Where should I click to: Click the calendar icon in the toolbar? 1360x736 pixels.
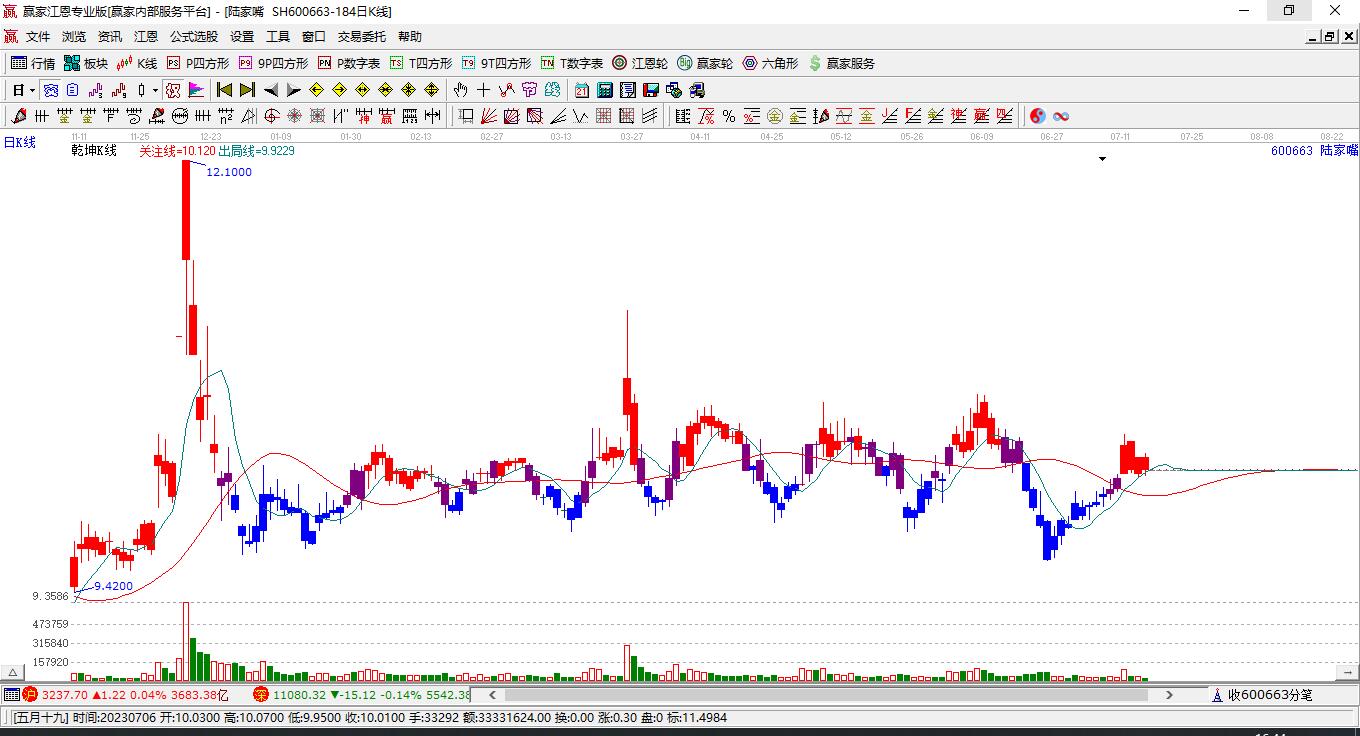pyautogui.click(x=581, y=90)
